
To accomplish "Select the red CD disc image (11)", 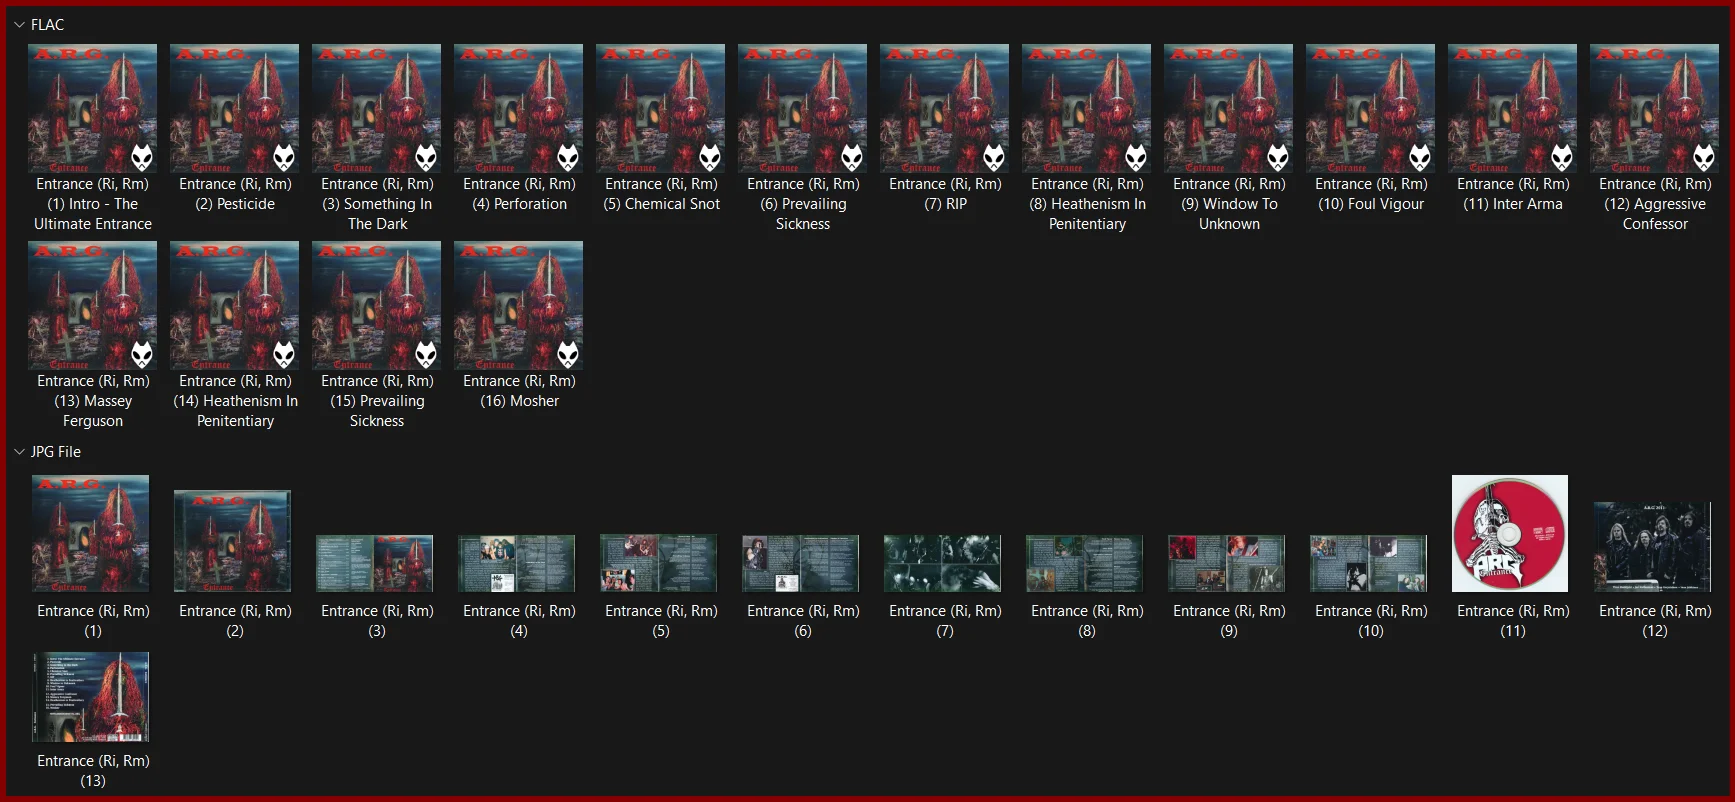I will click(x=1510, y=533).
